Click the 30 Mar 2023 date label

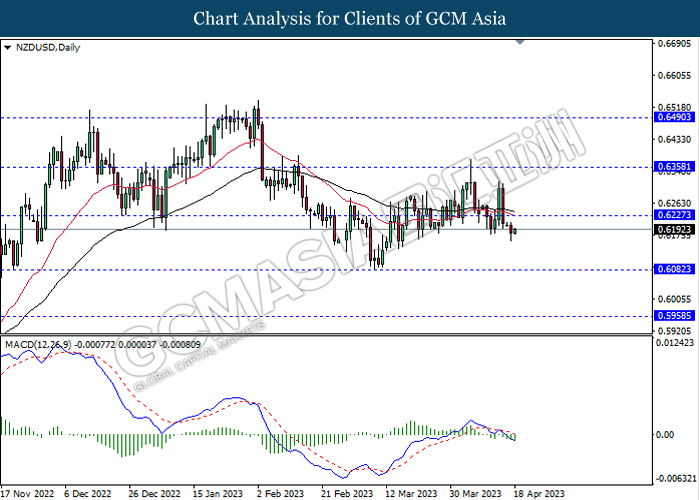[475, 493]
